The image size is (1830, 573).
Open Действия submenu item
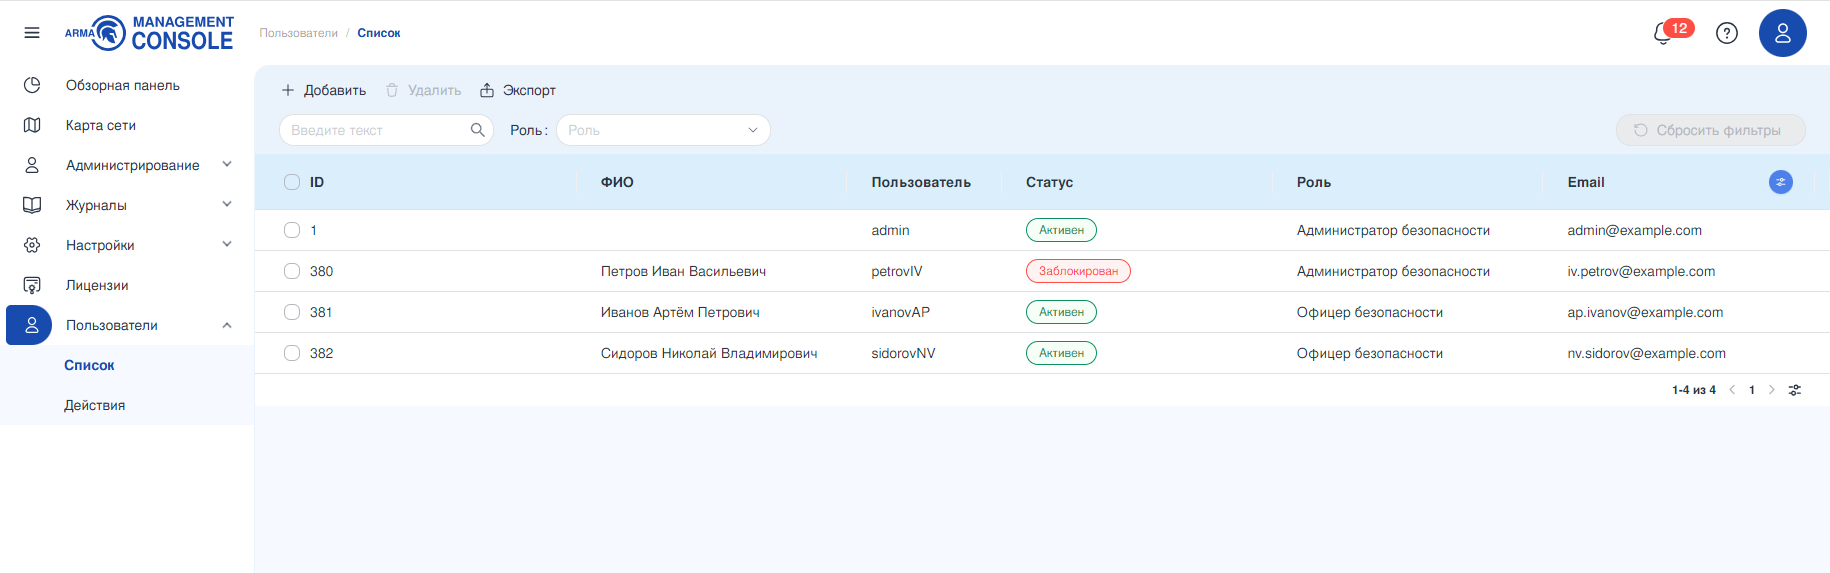pyautogui.click(x=95, y=405)
